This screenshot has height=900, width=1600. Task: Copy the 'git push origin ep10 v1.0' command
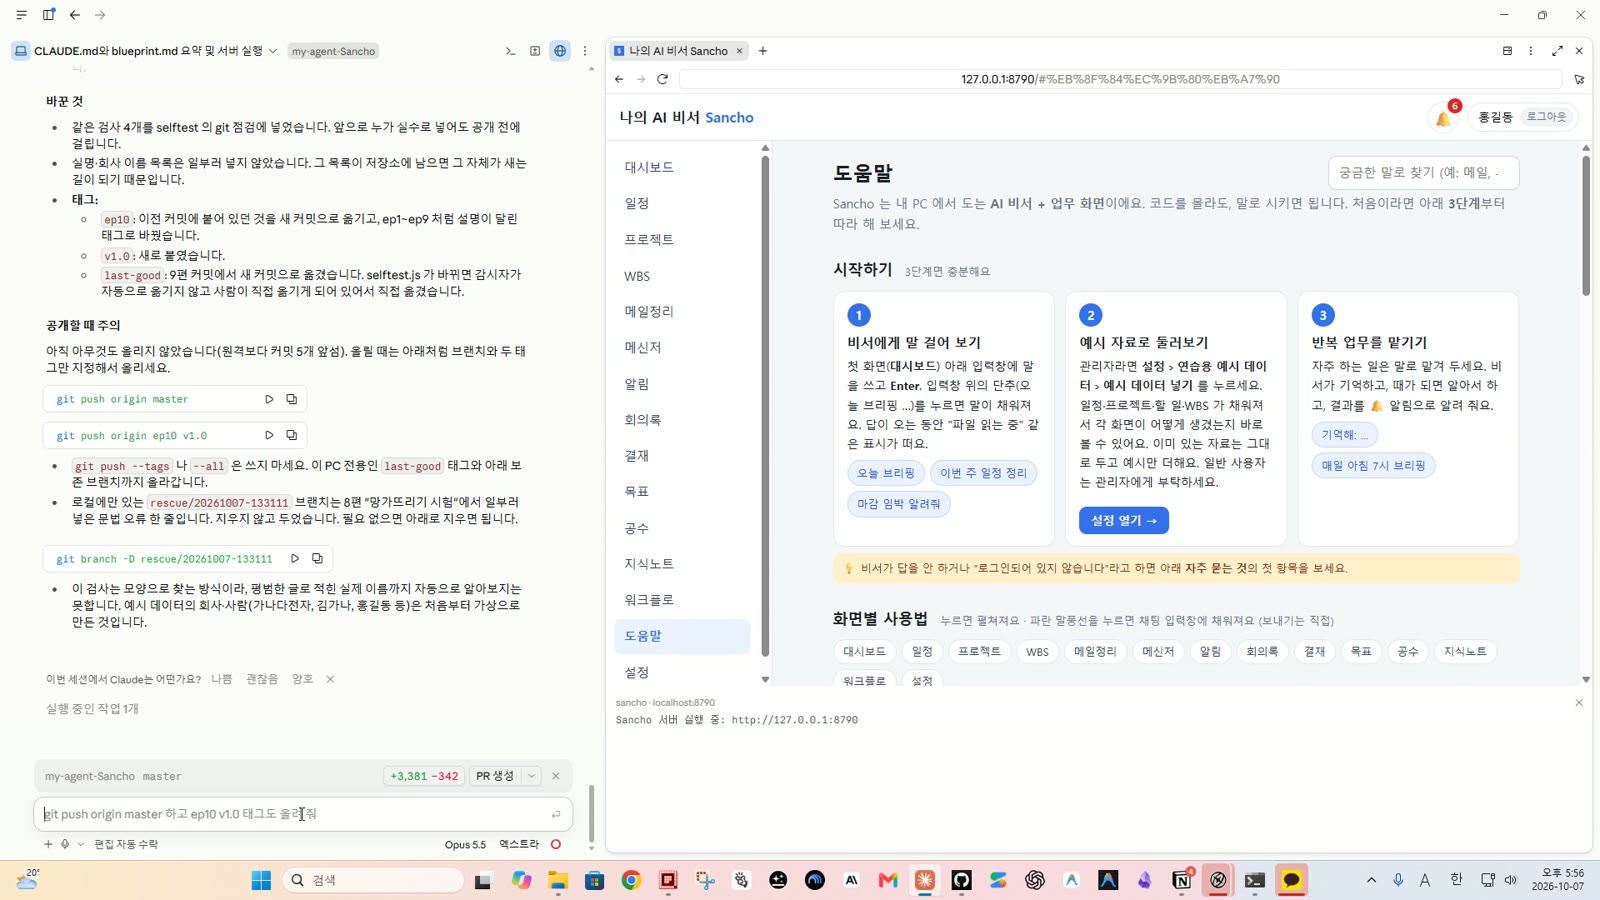tap(292, 435)
